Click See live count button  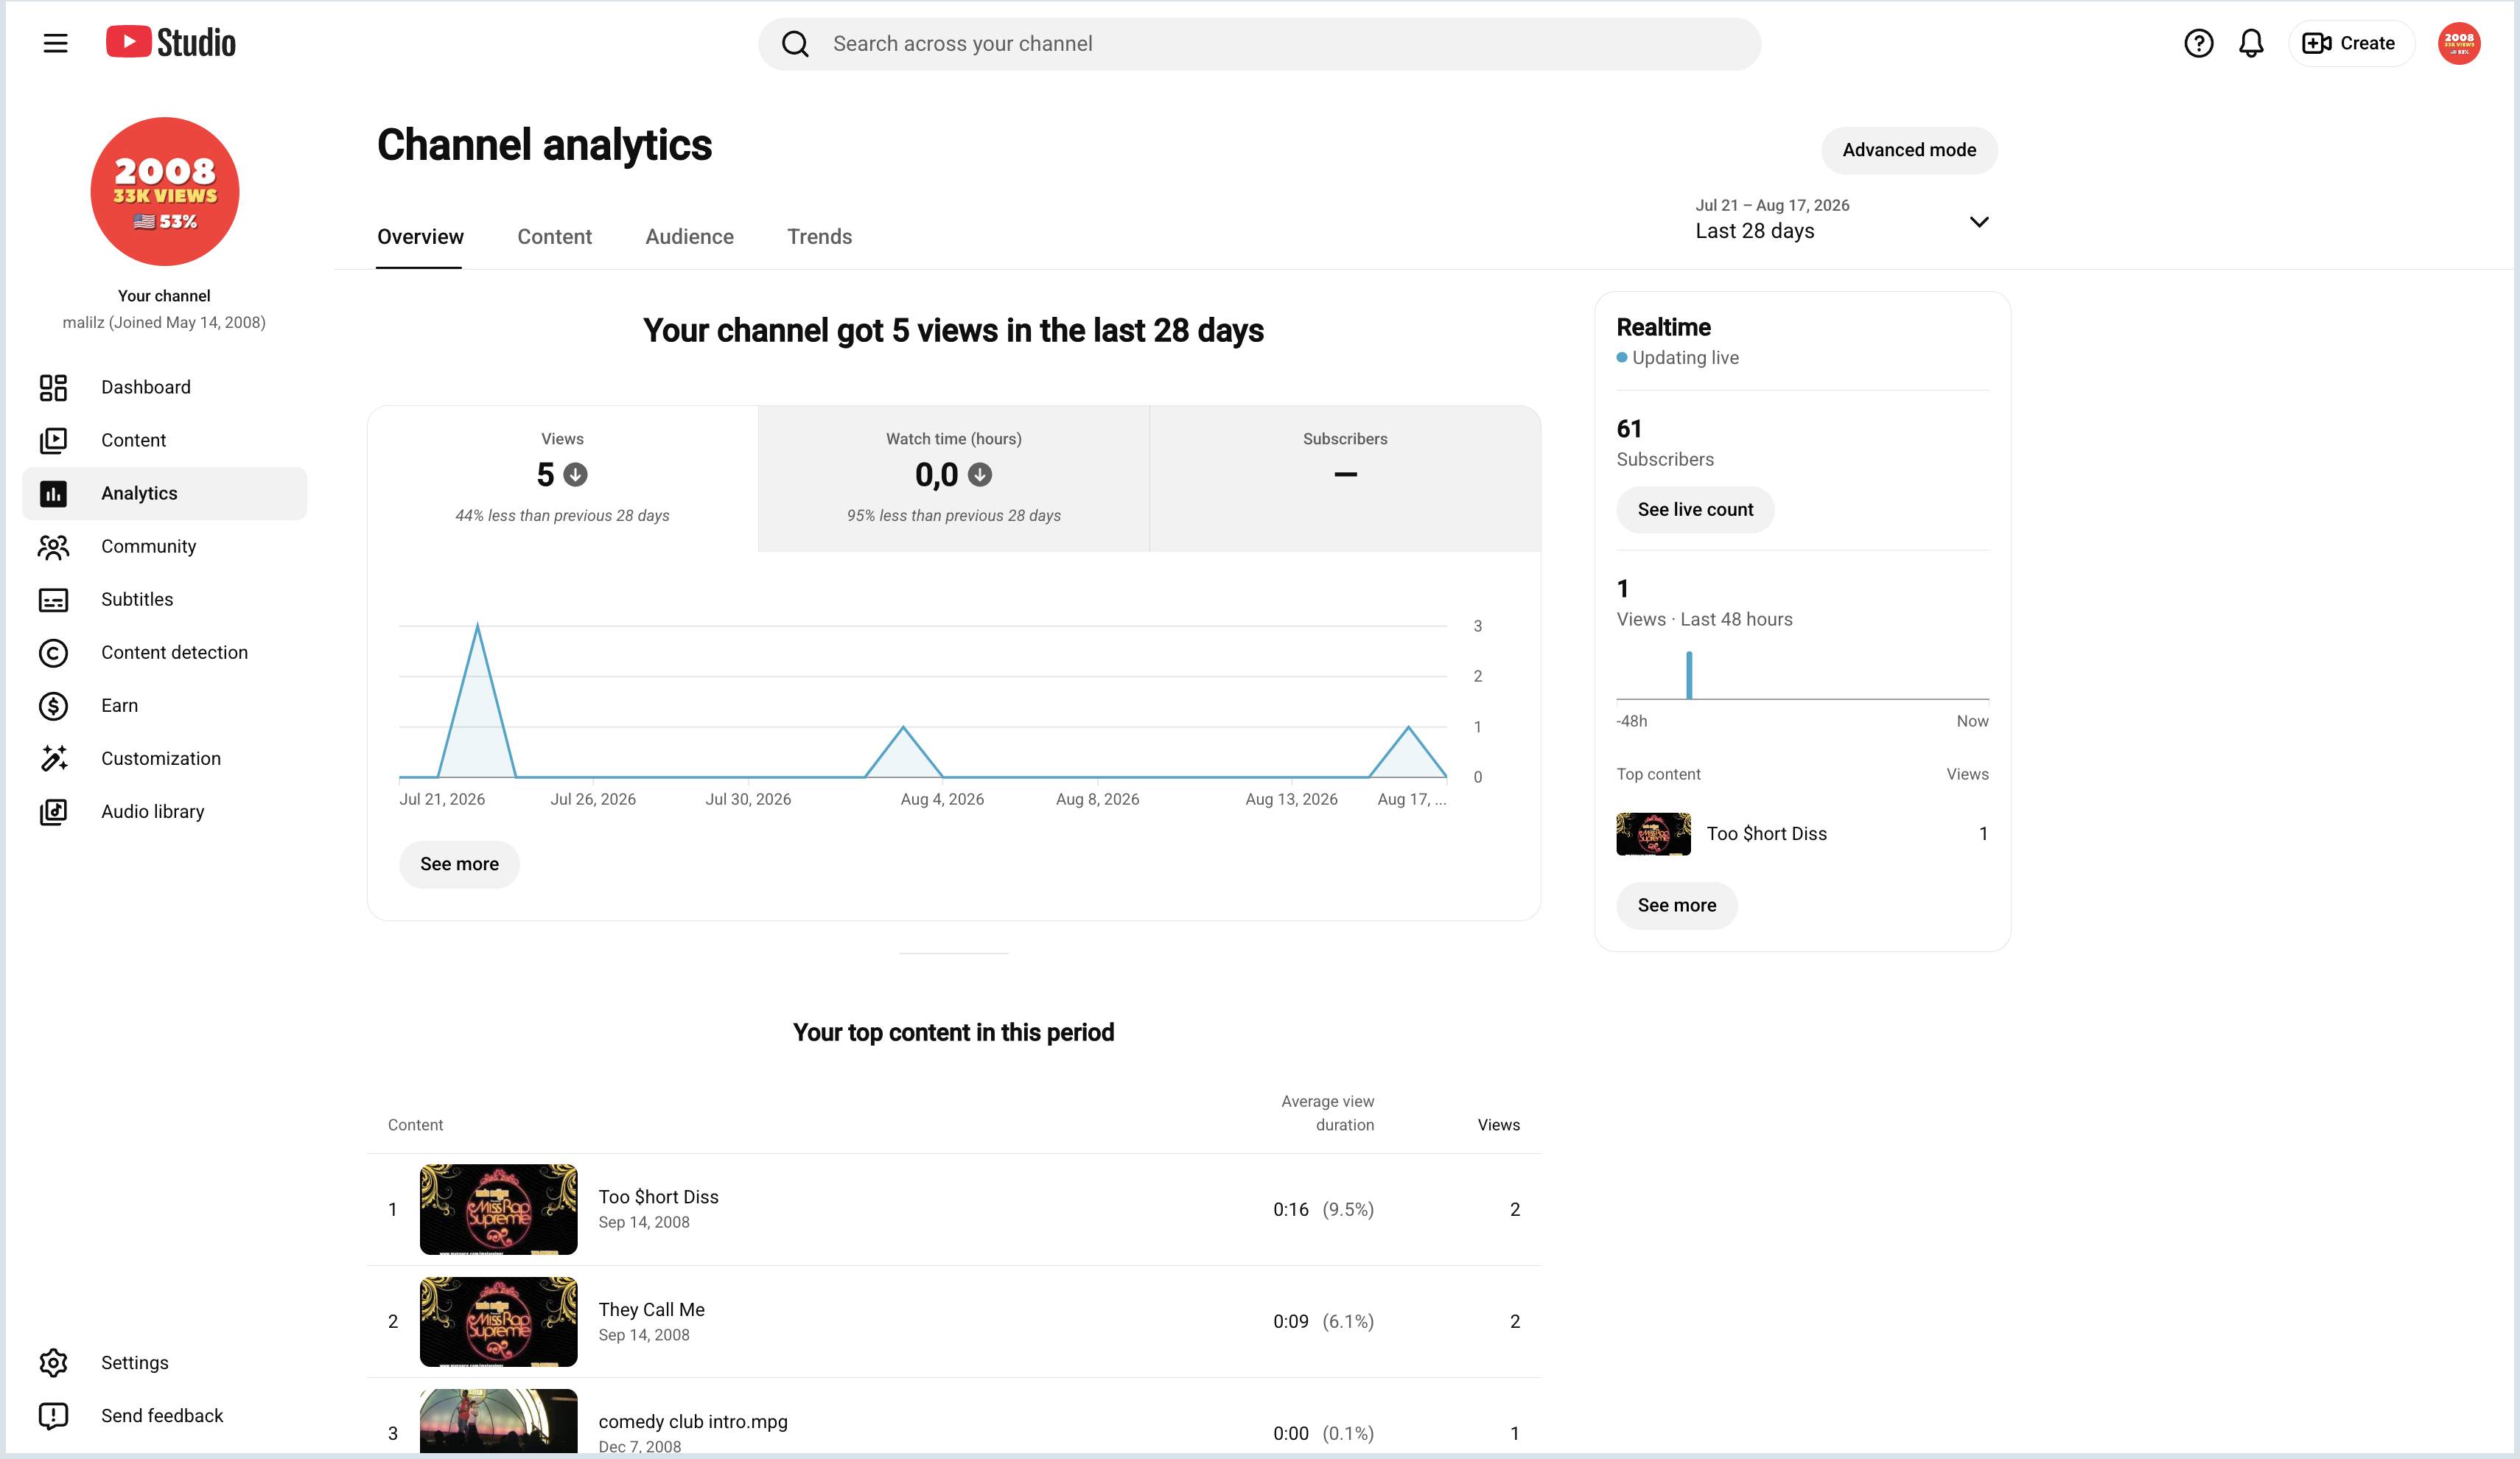coord(1695,510)
